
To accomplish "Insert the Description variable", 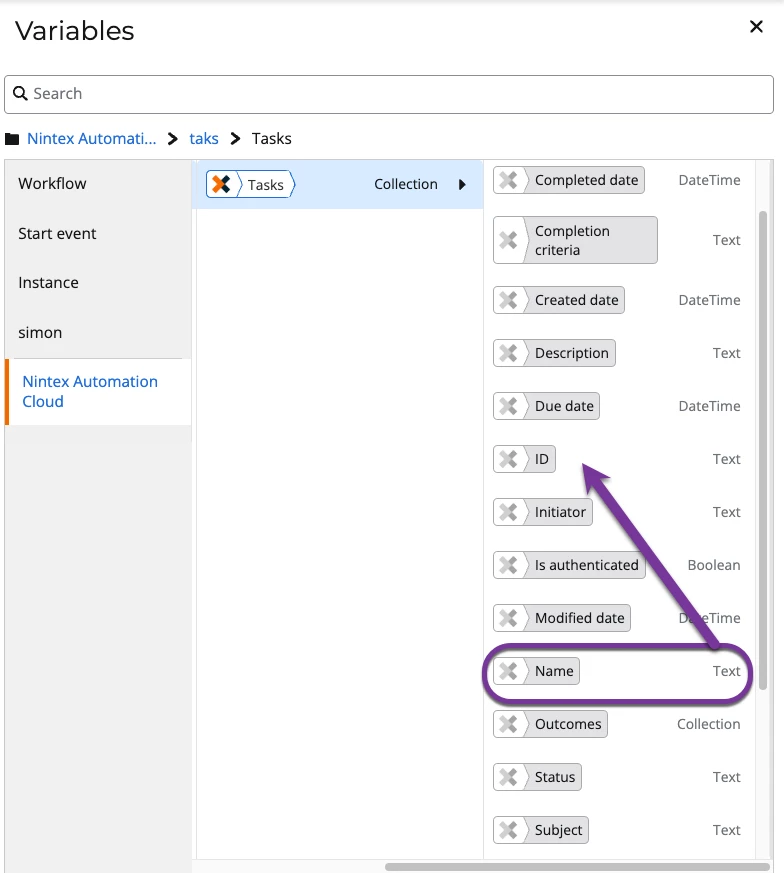I will tap(554, 353).
